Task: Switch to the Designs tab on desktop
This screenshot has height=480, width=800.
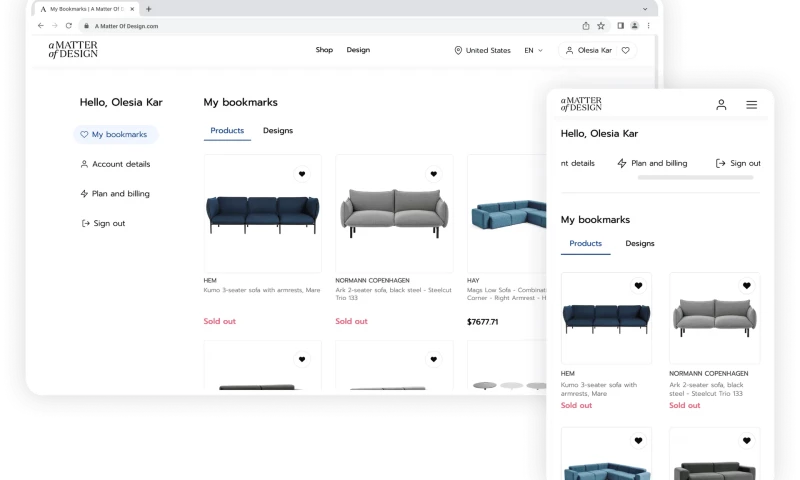Action: 278,131
